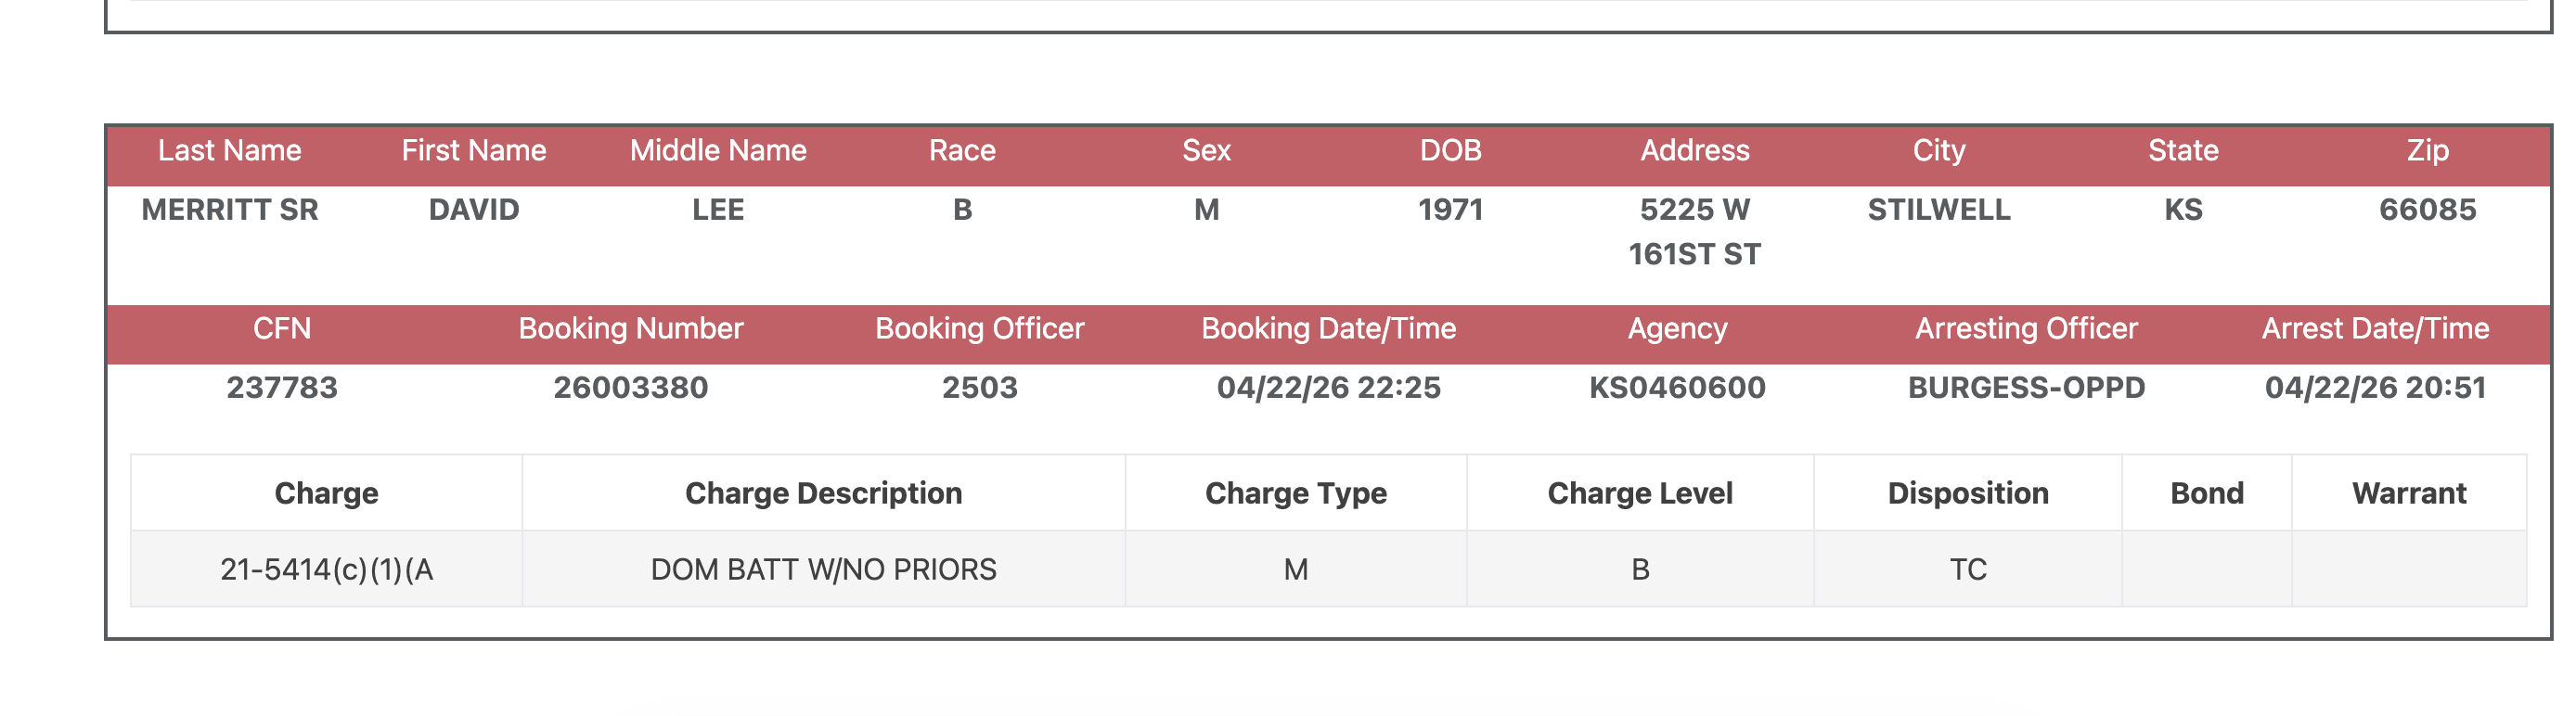Click booking date 04/22/26 22:25
2576x716 pixels.
(1328, 388)
